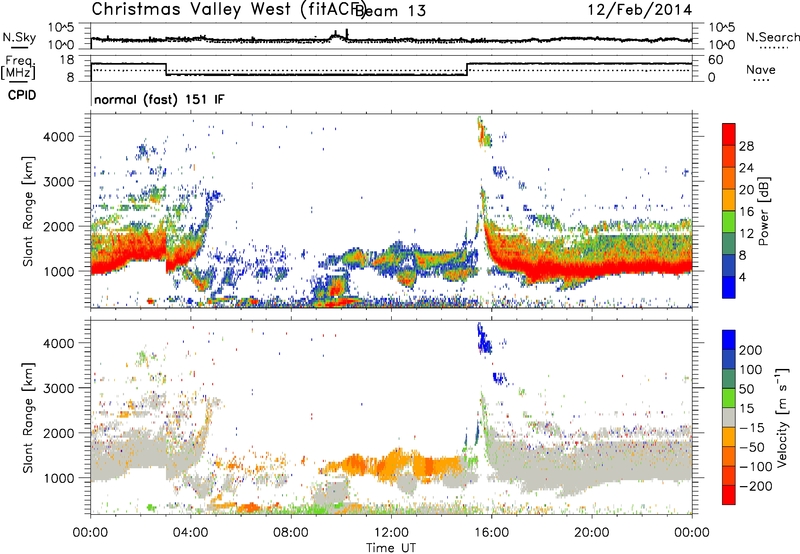The width and height of the screenshot is (800, 554).
Task: Click the 'Nave' legend label
Action: [x=760, y=70]
